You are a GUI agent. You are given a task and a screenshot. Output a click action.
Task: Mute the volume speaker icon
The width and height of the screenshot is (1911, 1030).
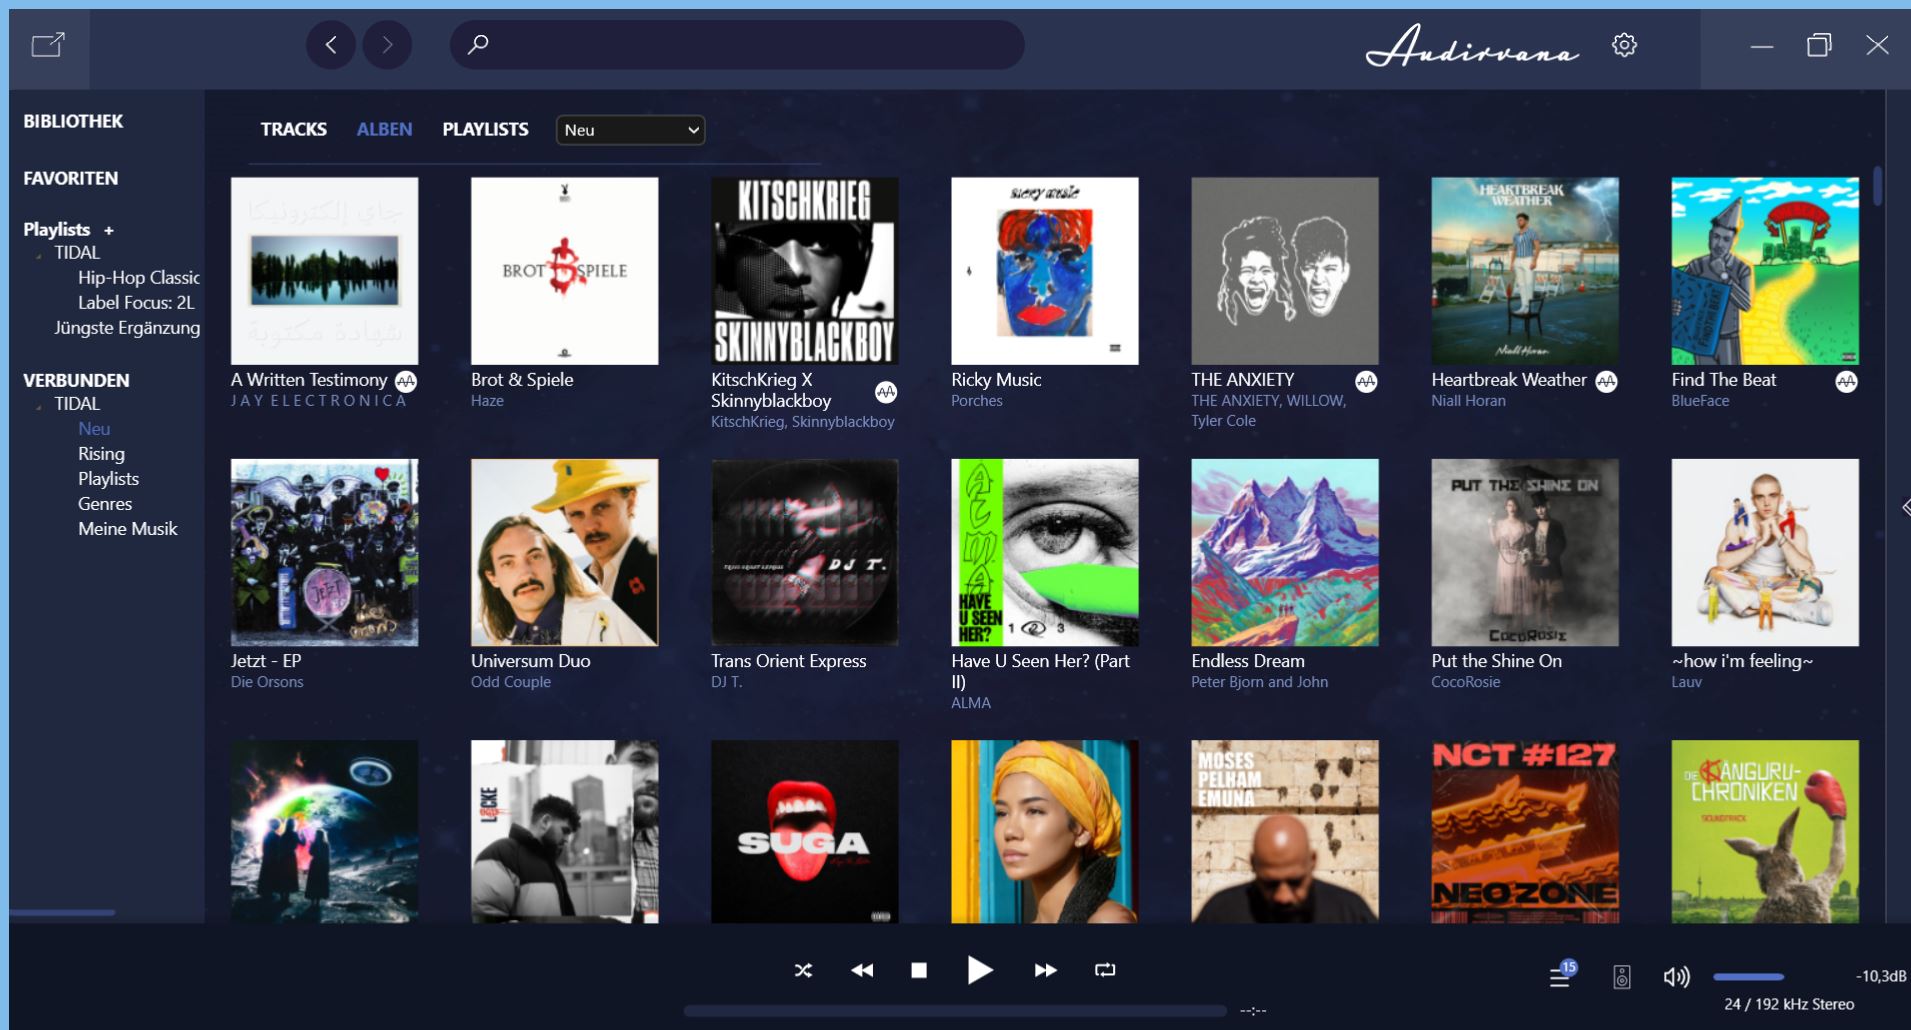(x=1677, y=977)
